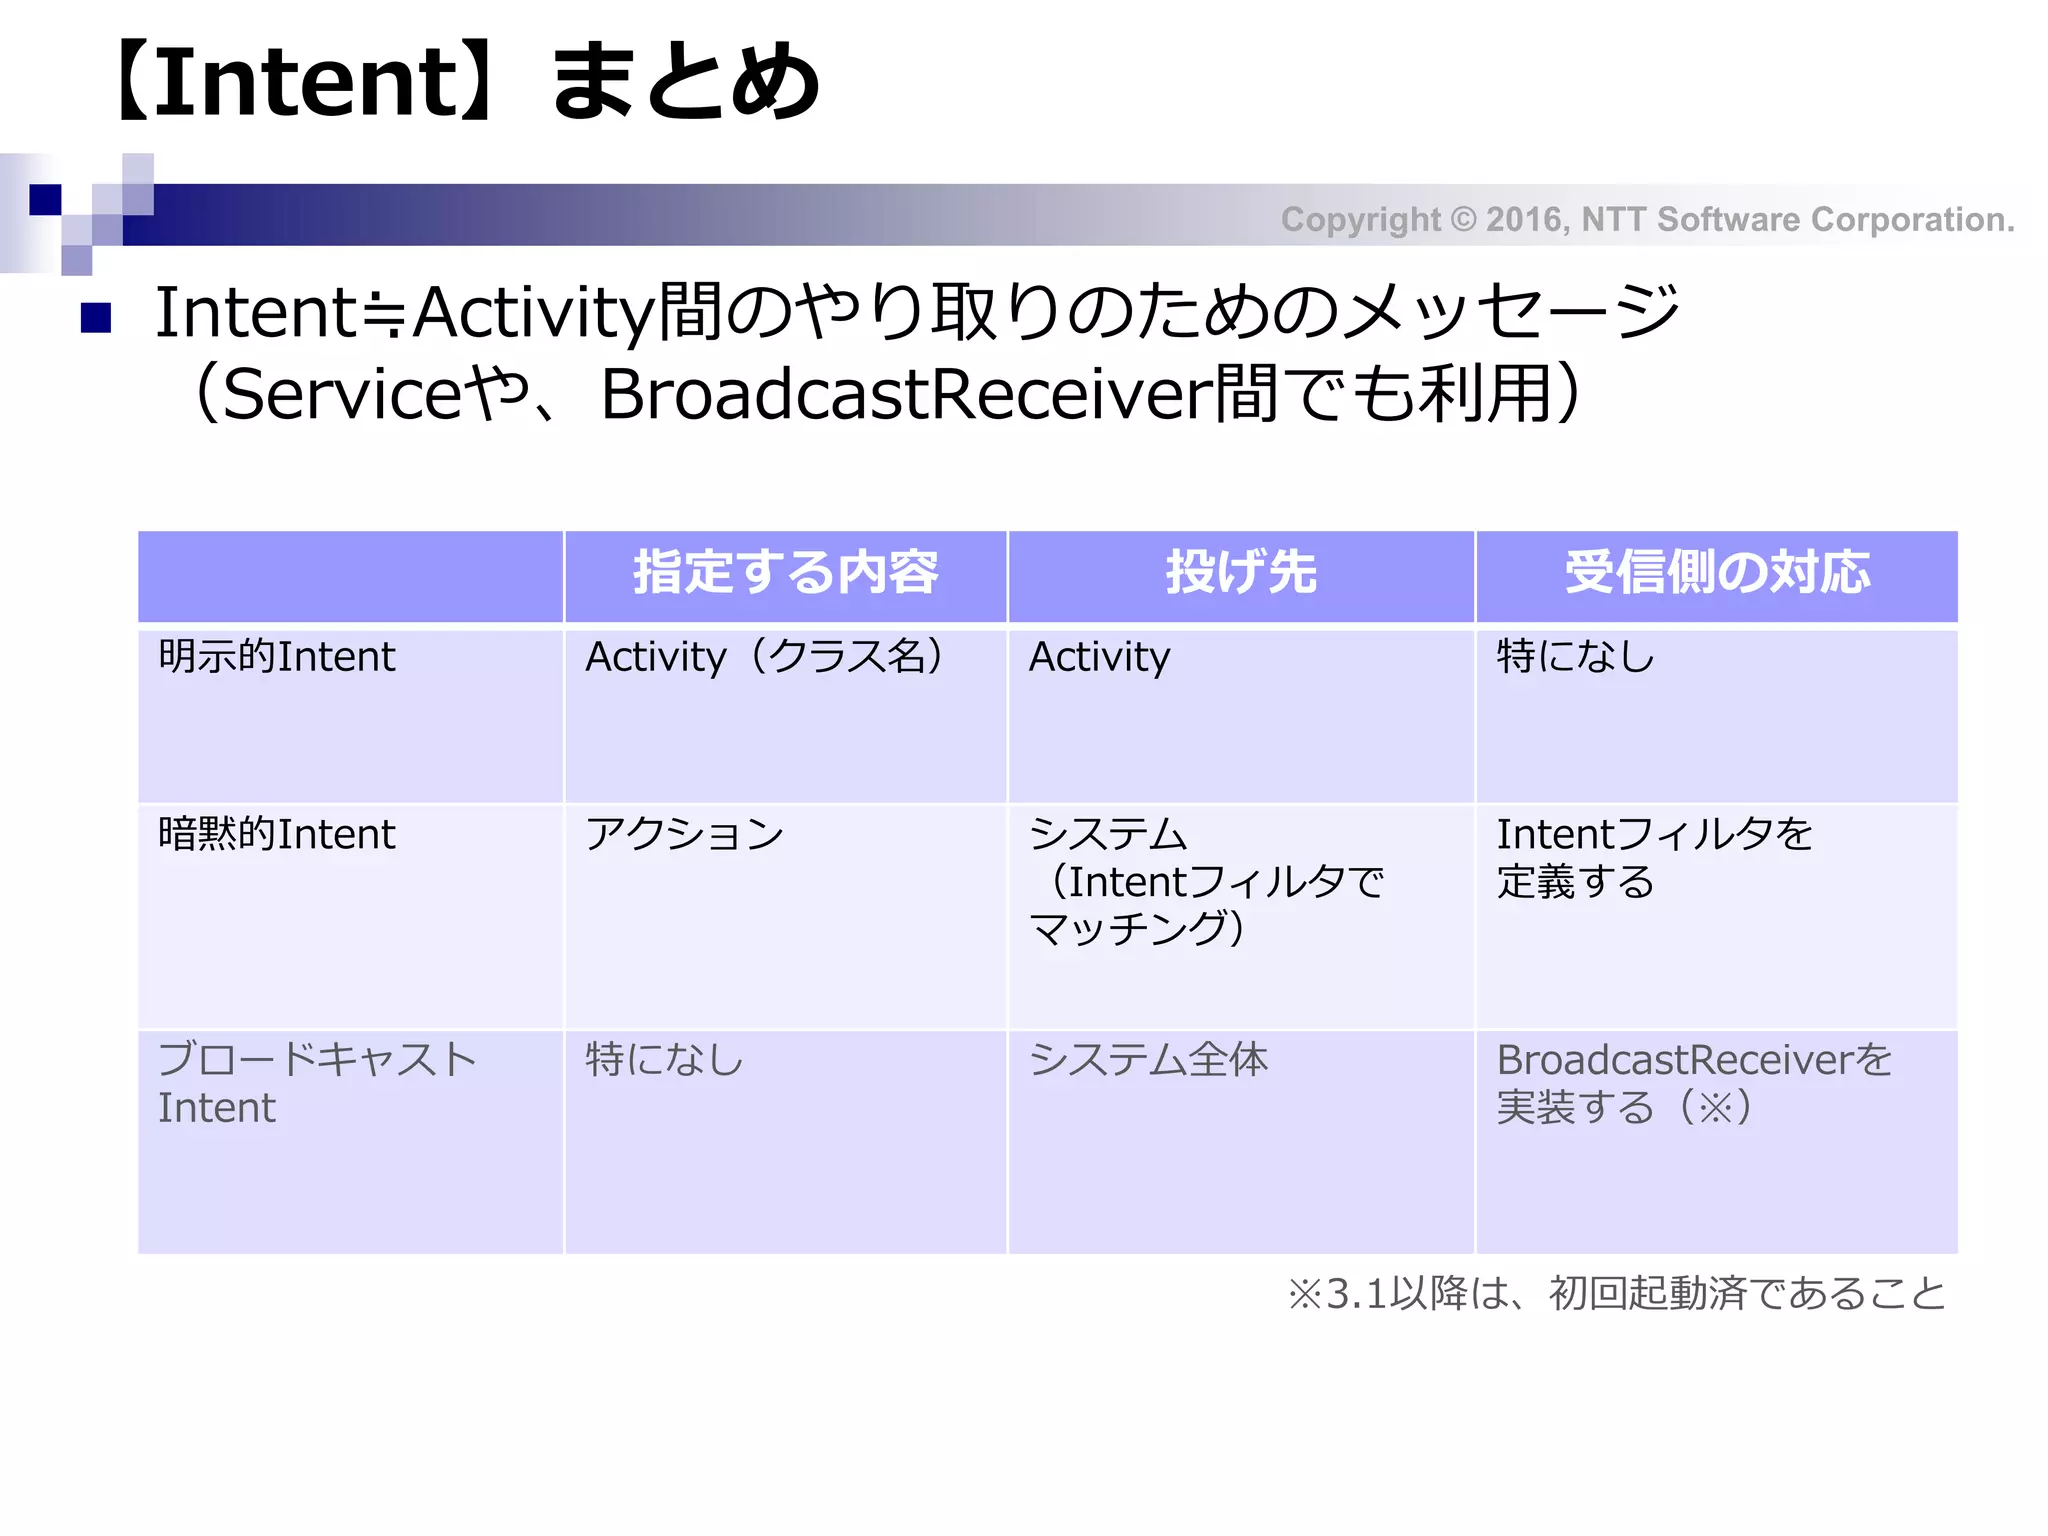Click the table header 指定する内容
Viewport: 2048px width, 1536px height.
tap(786, 573)
